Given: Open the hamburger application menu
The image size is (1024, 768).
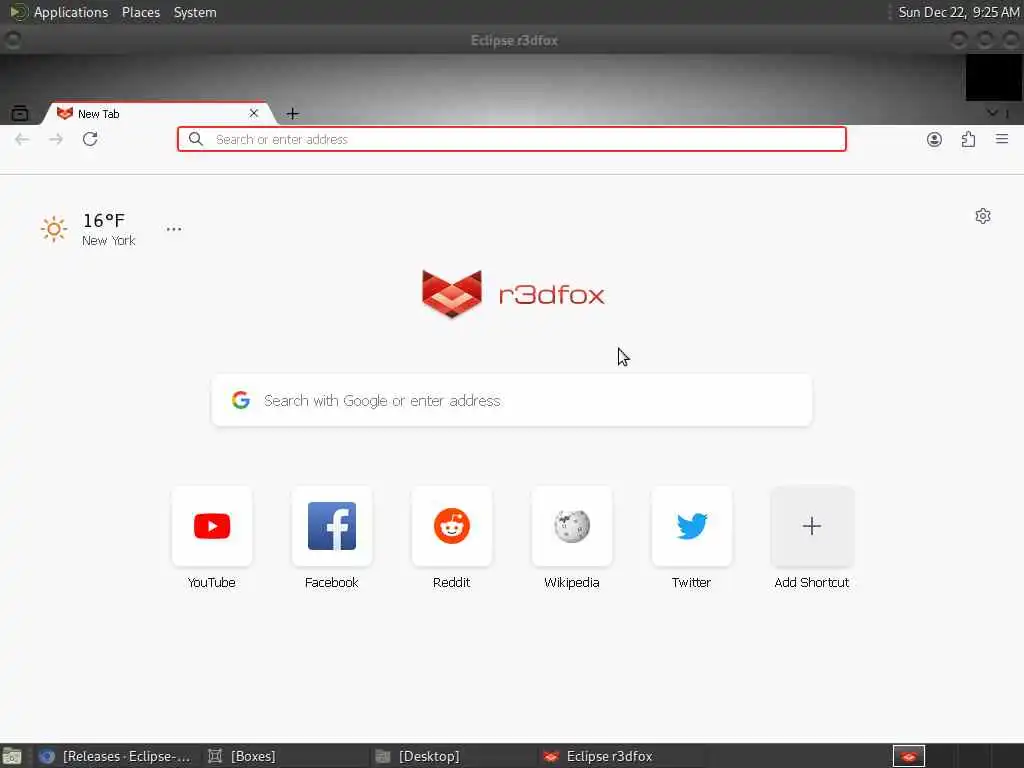Looking at the screenshot, I should pyautogui.click(x=1002, y=139).
